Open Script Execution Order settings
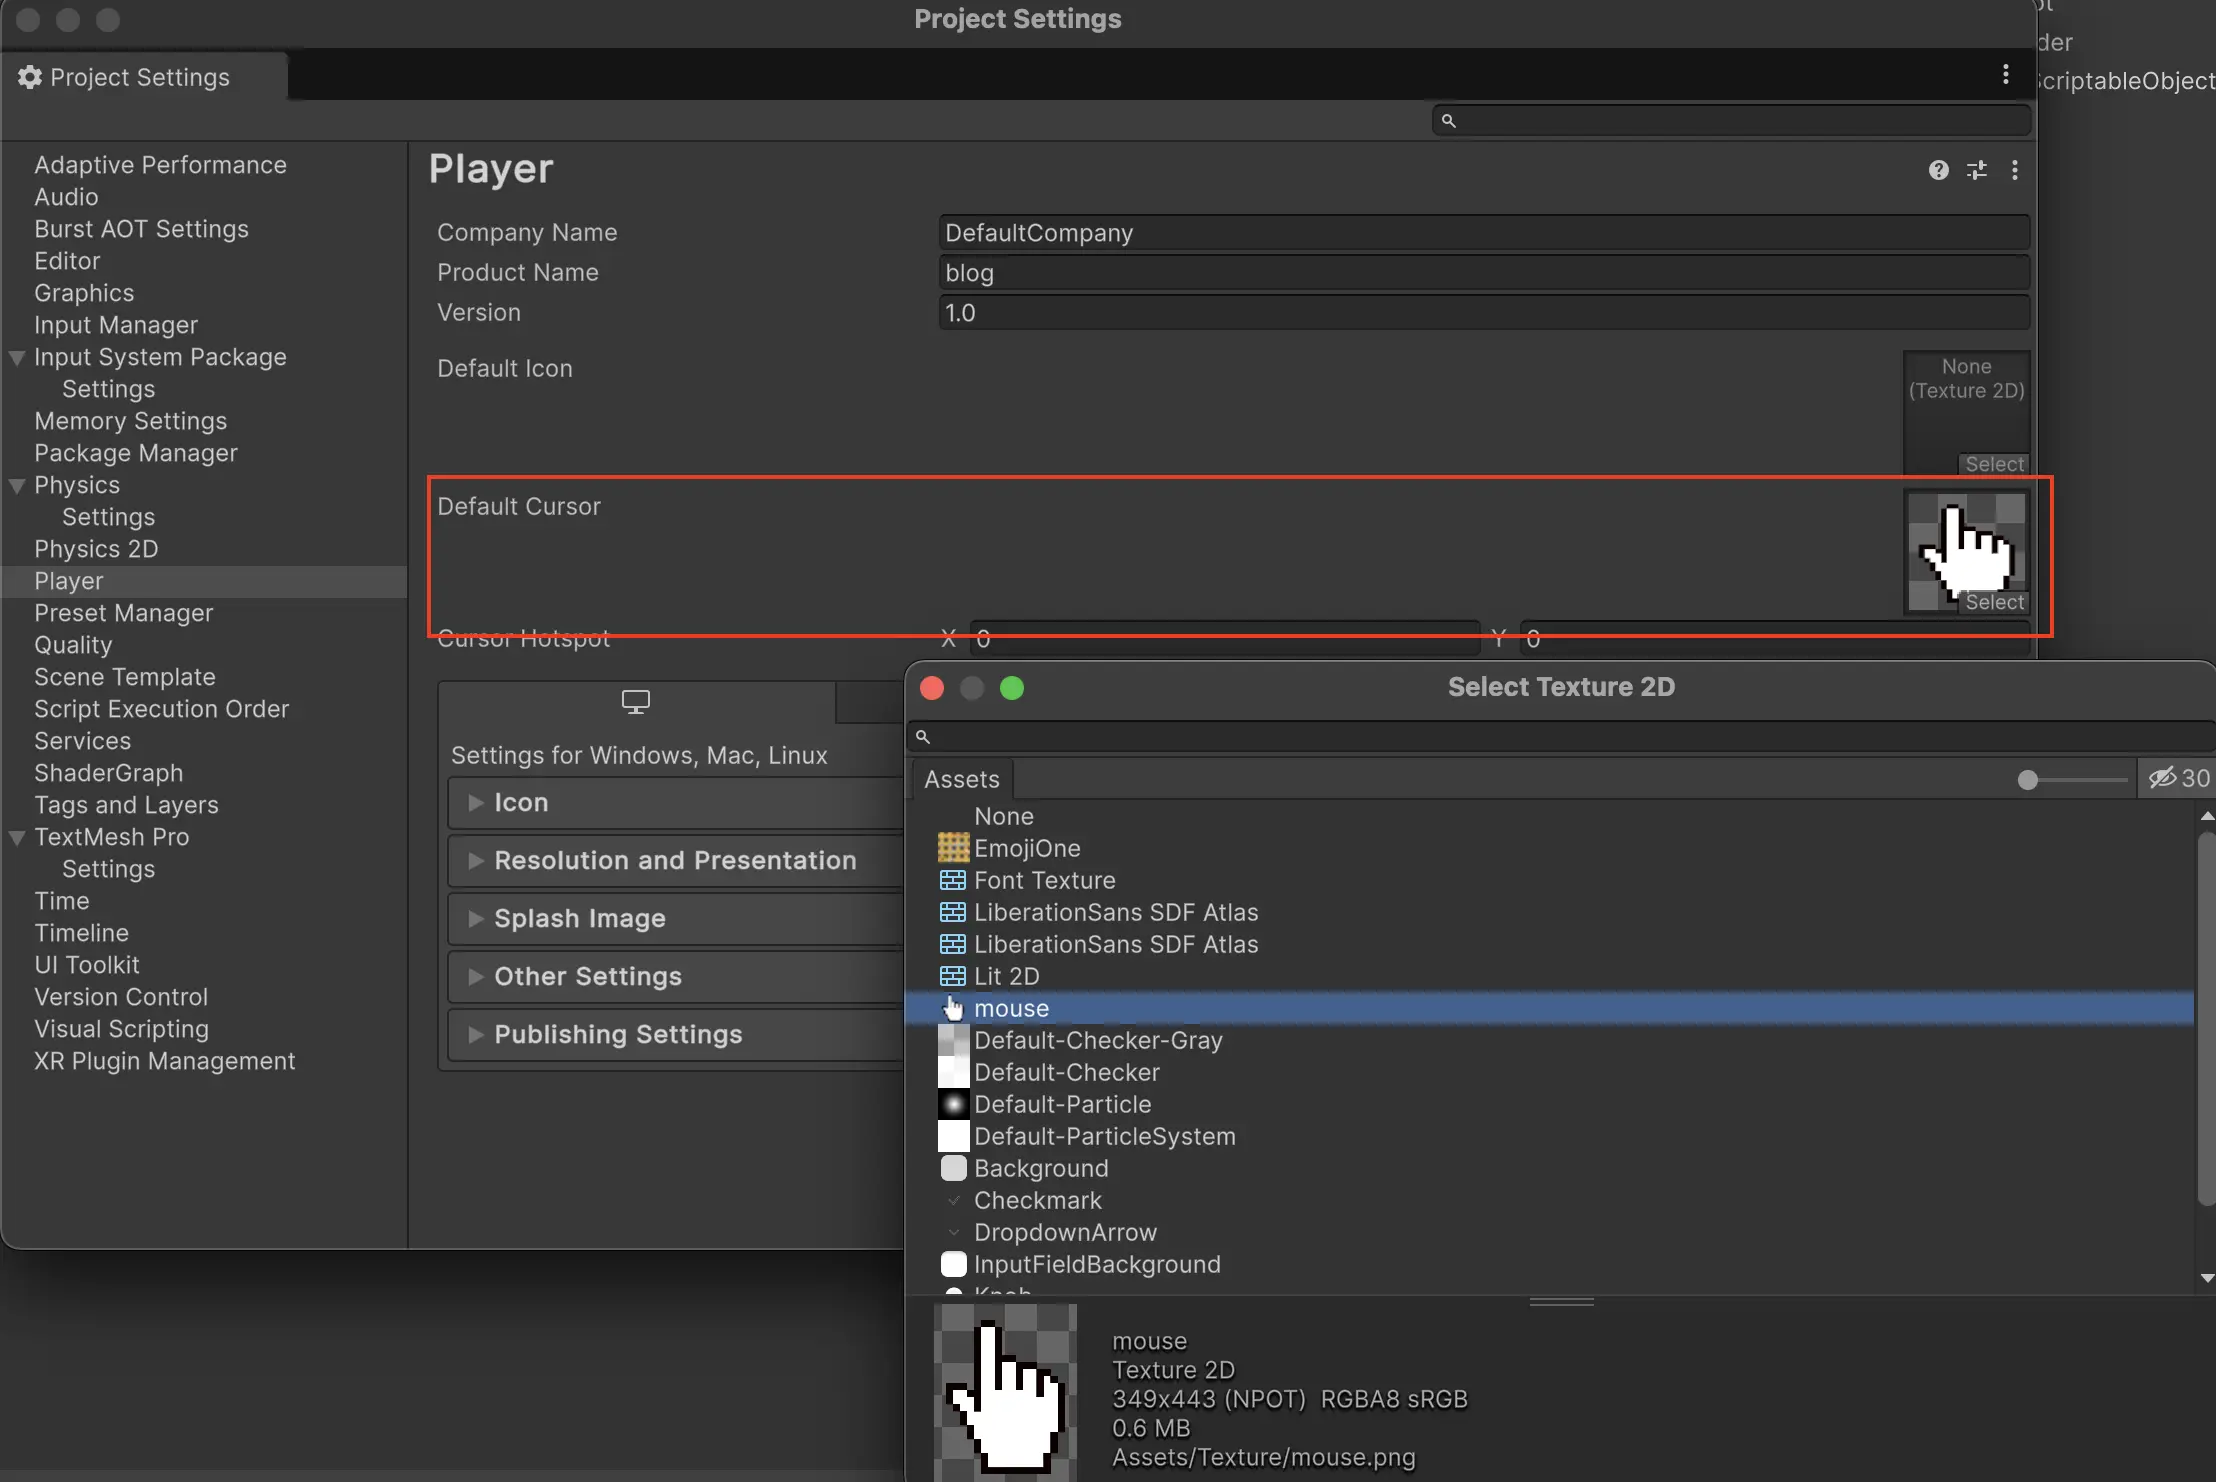This screenshot has width=2216, height=1482. tap(161, 709)
